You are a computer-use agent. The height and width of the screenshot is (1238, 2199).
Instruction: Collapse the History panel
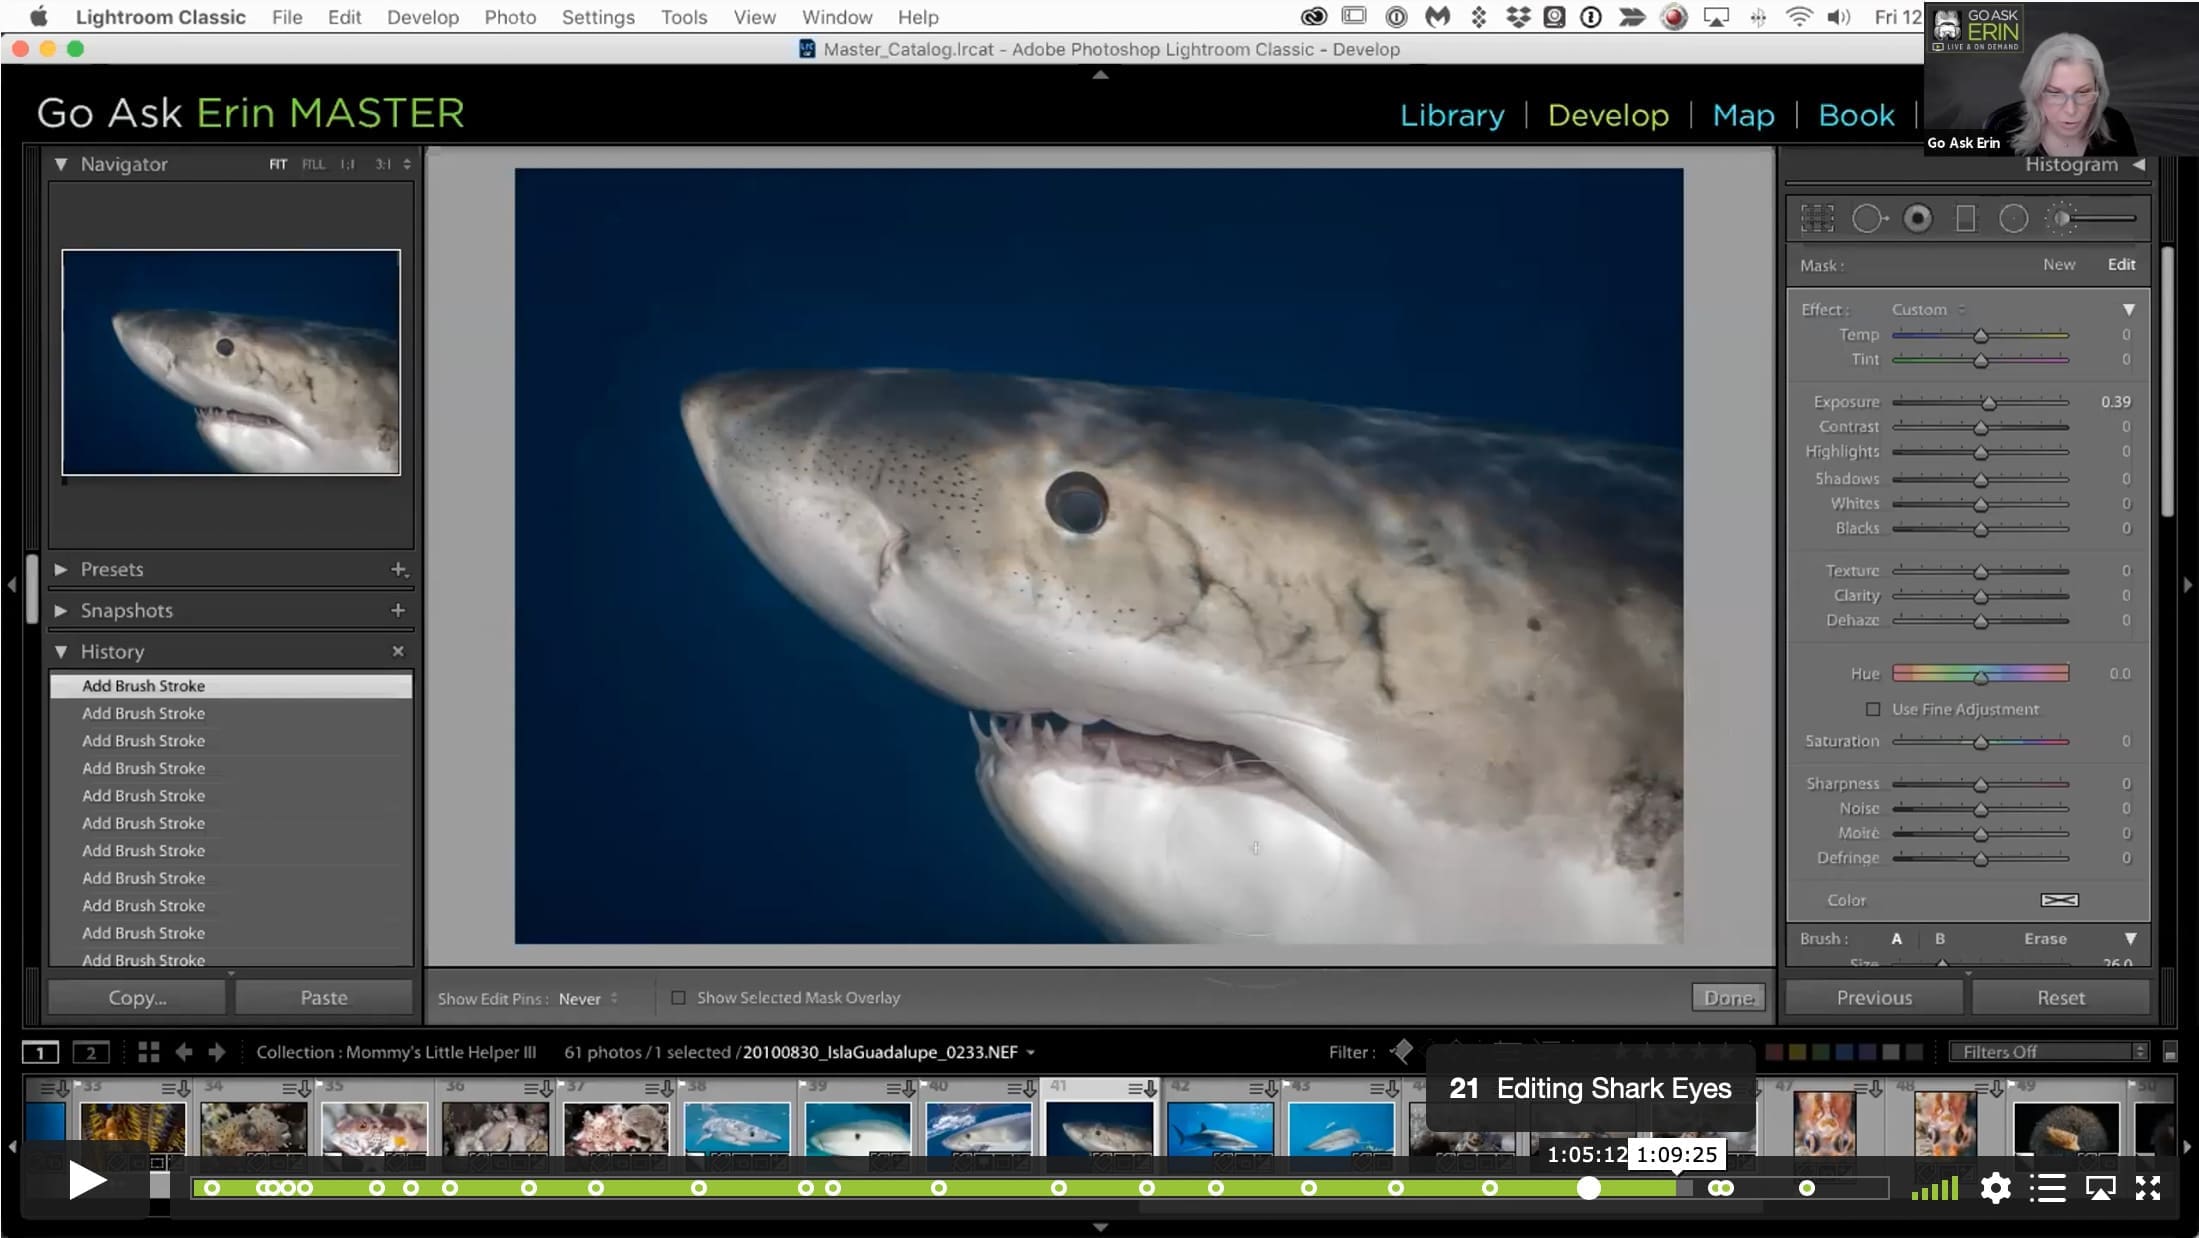[x=61, y=651]
